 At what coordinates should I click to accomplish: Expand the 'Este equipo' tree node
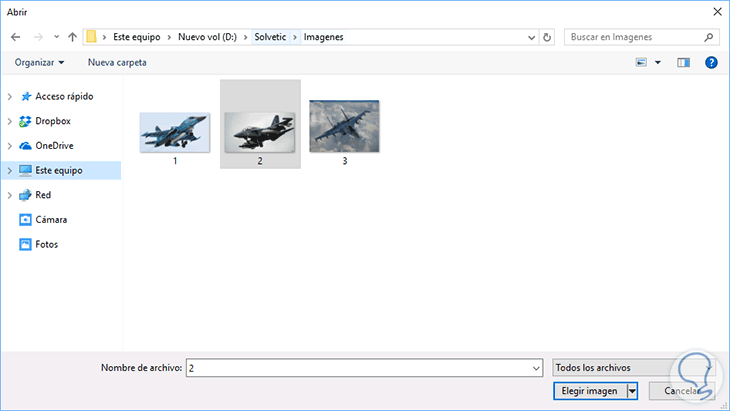click(10, 170)
